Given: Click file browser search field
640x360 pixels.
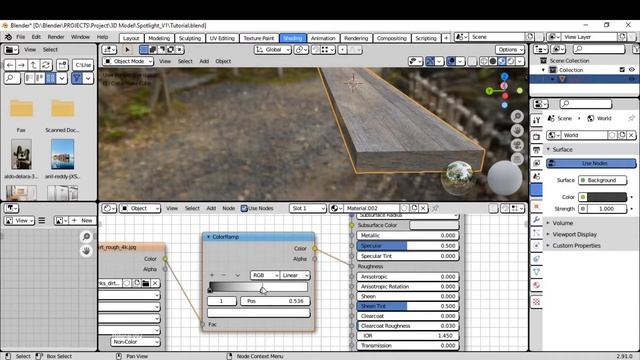Looking at the screenshot, I should [x=12, y=78].
